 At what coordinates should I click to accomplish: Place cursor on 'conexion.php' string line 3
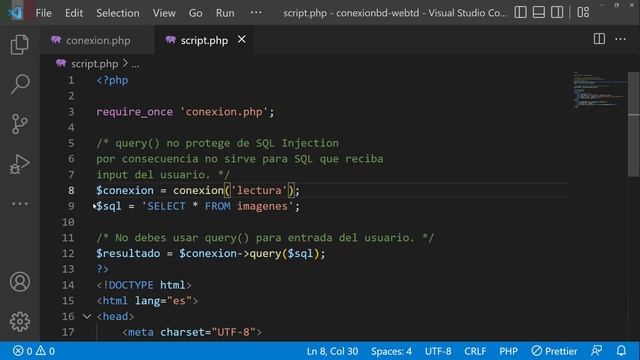(224, 111)
